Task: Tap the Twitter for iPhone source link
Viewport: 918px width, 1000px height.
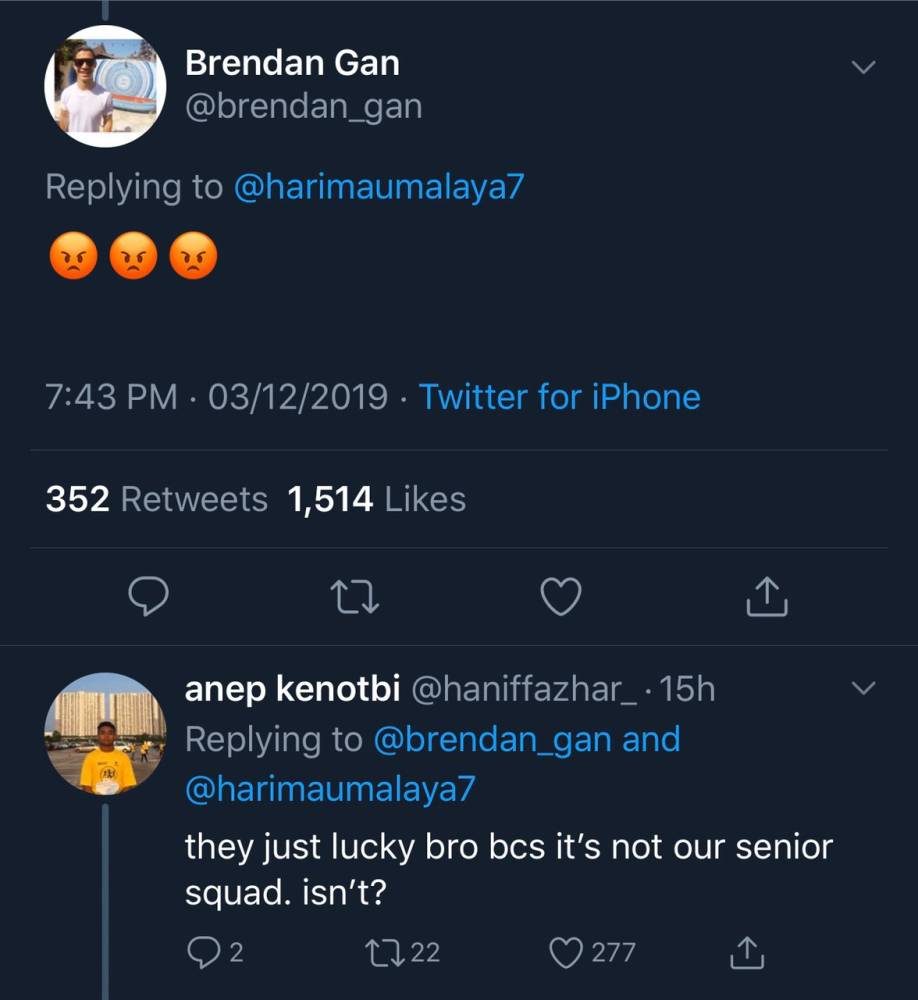Action: tap(559, 397)
